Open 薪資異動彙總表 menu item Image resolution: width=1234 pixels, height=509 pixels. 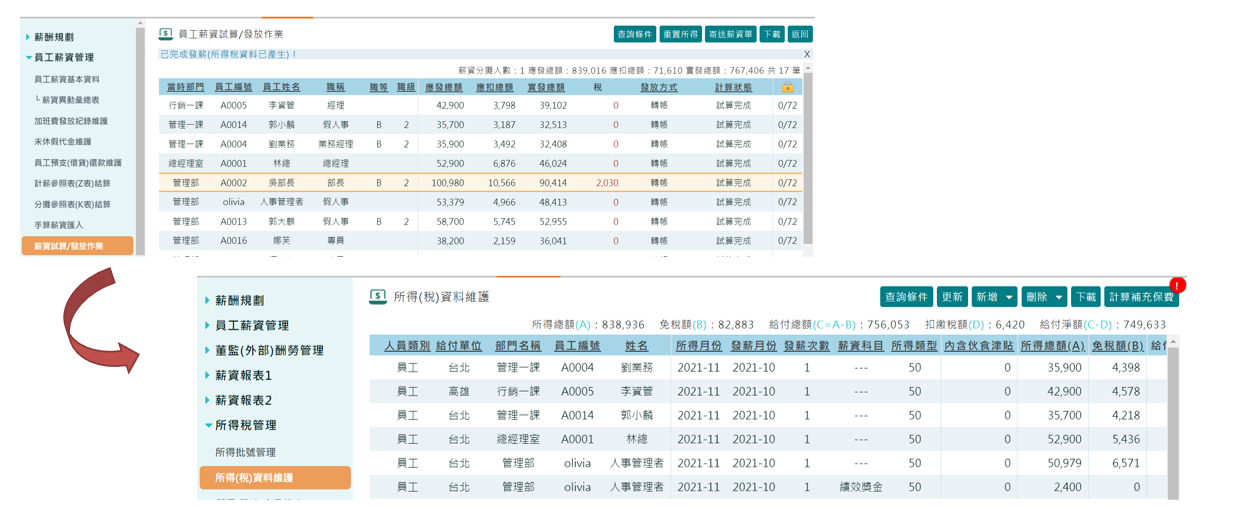click(71, 100)
